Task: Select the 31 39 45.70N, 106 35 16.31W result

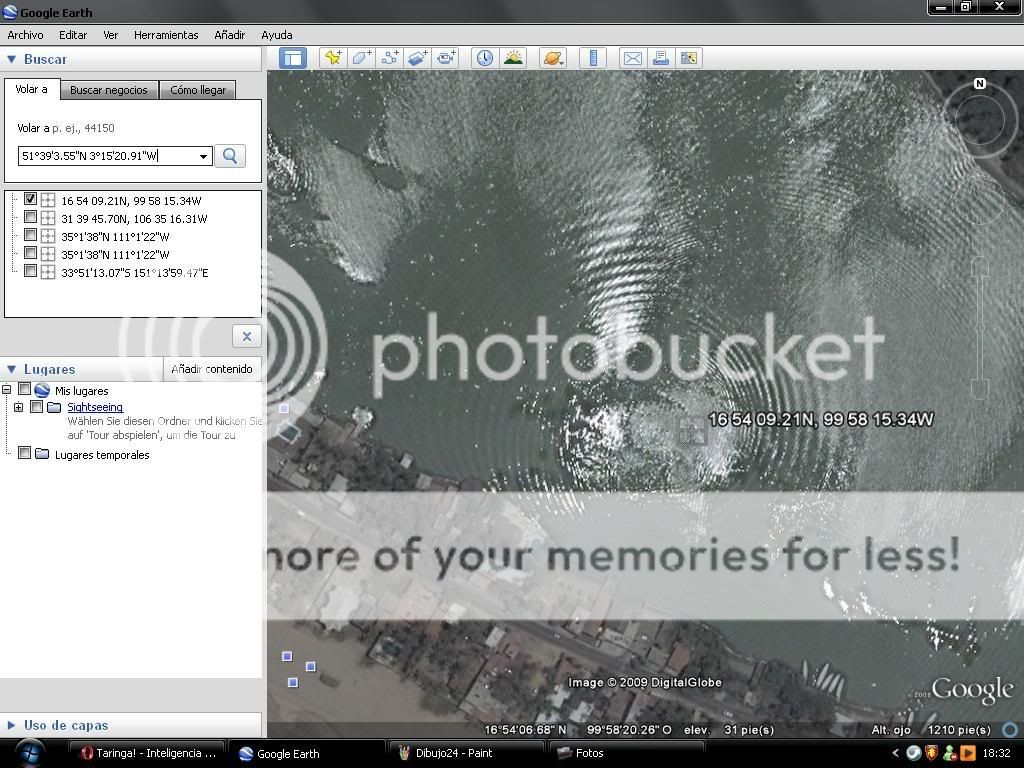Action: [134, 219]
